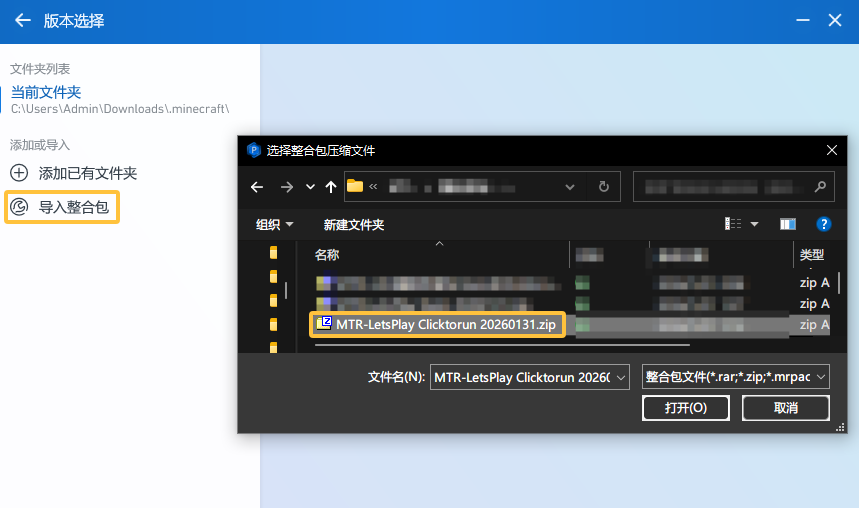The height and width of the screenshot is (508, 859).
Task: Expand the 文件名 combo box dropdown arrow
Action: (x=621, y=377)
